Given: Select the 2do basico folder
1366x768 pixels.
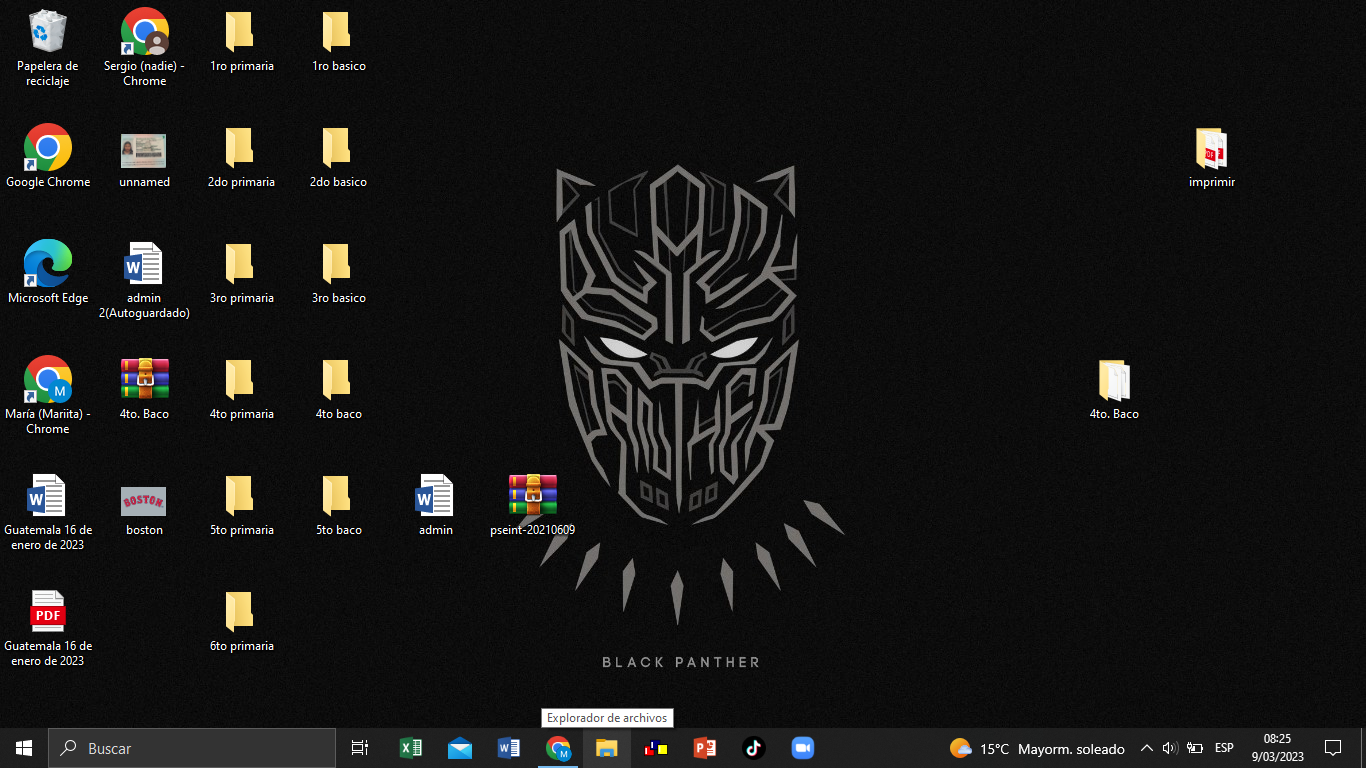Looking at the screenshot, I should (x=338, y=156).
